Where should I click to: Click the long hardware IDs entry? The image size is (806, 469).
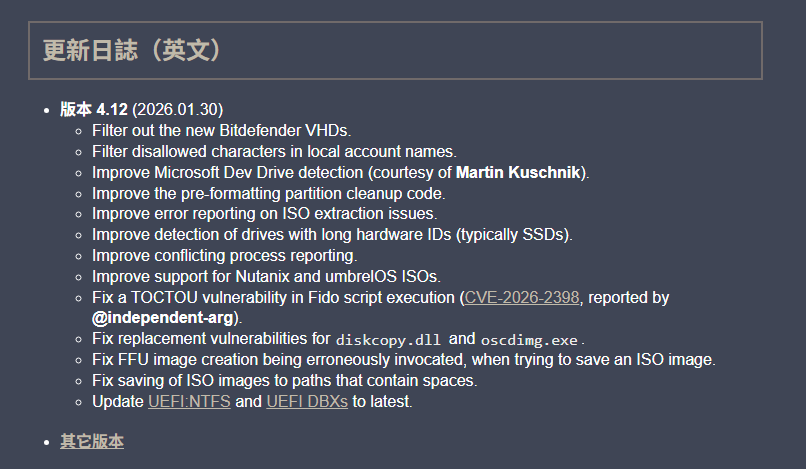pos(332,235)
